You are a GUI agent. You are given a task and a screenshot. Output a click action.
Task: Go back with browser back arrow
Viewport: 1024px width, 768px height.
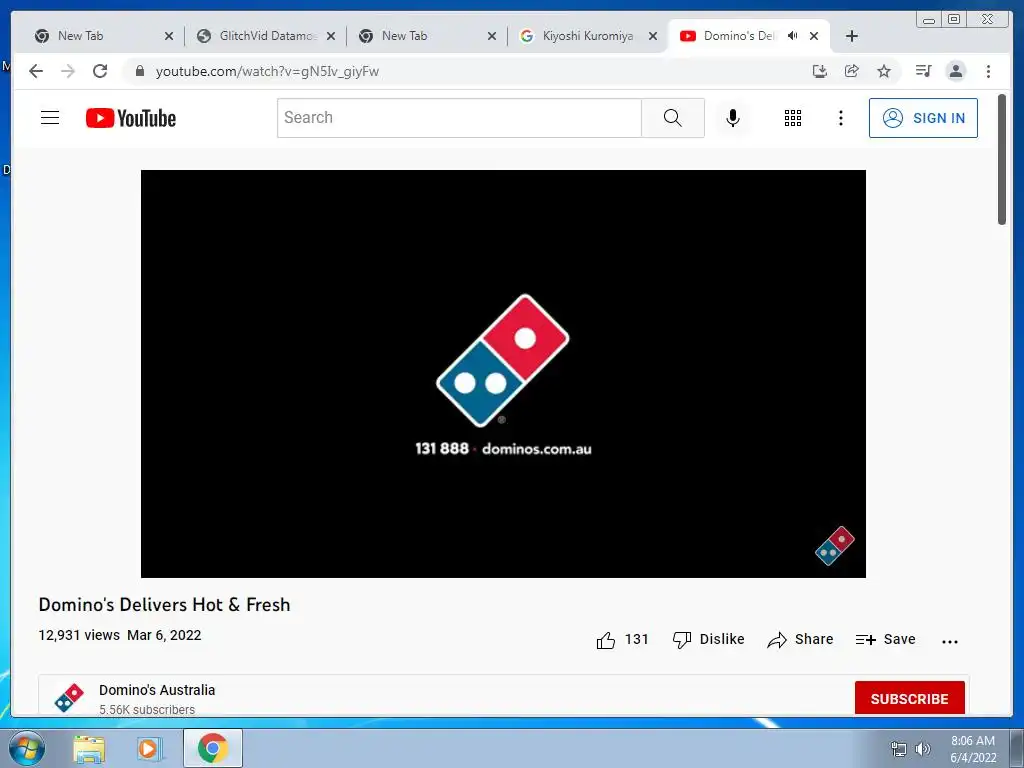(36, 71)
